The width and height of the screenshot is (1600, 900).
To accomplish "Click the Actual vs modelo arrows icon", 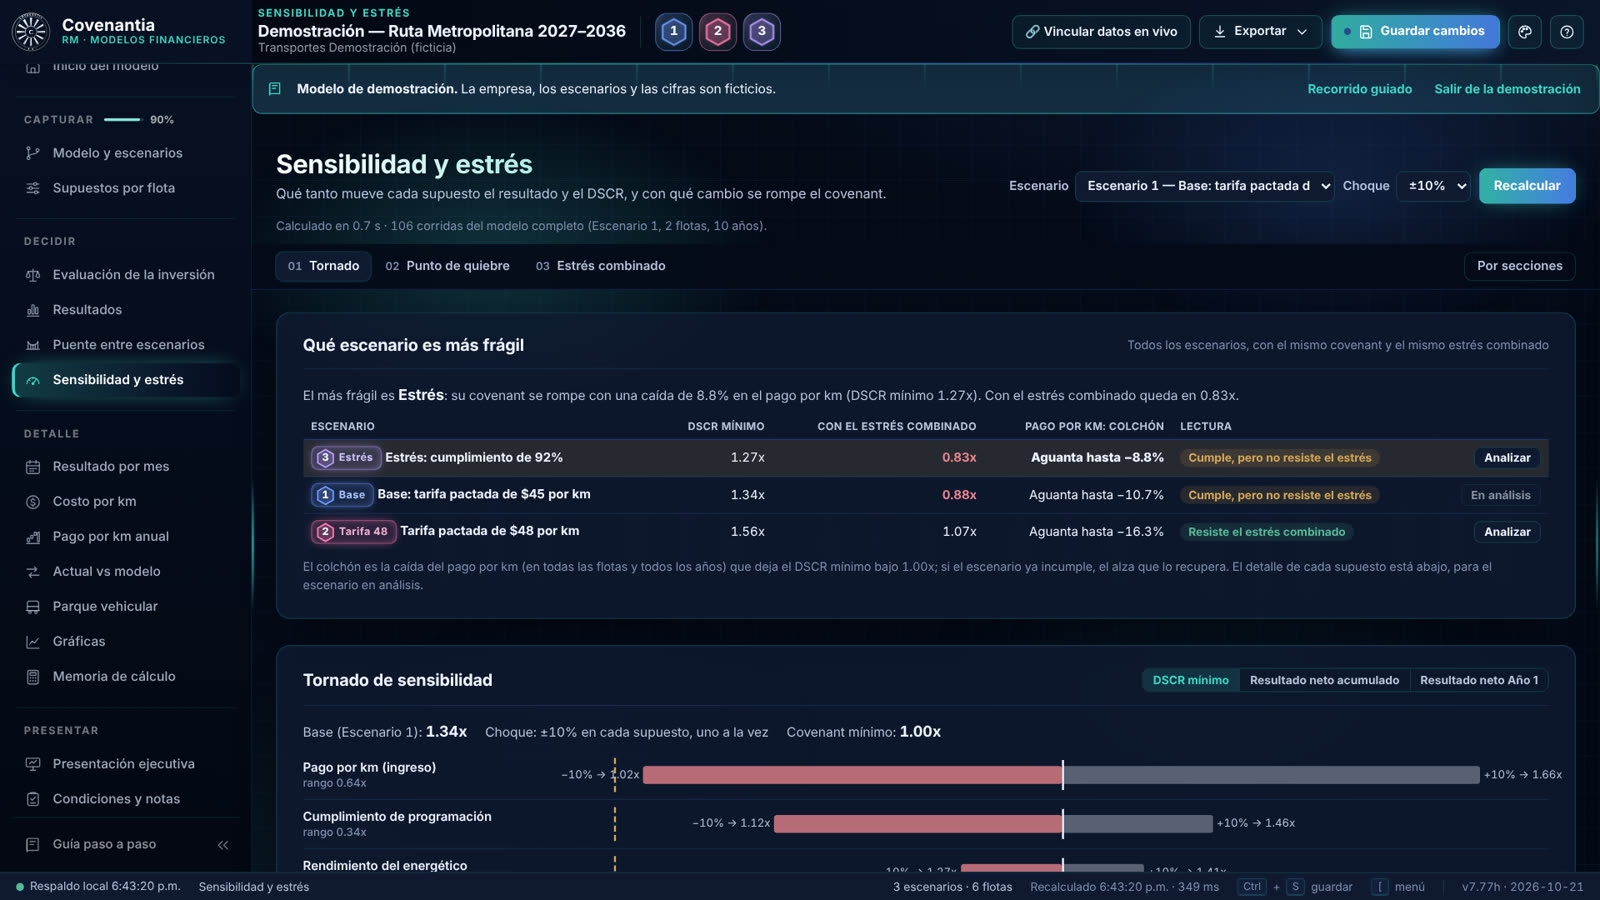I will pos(33,572).
